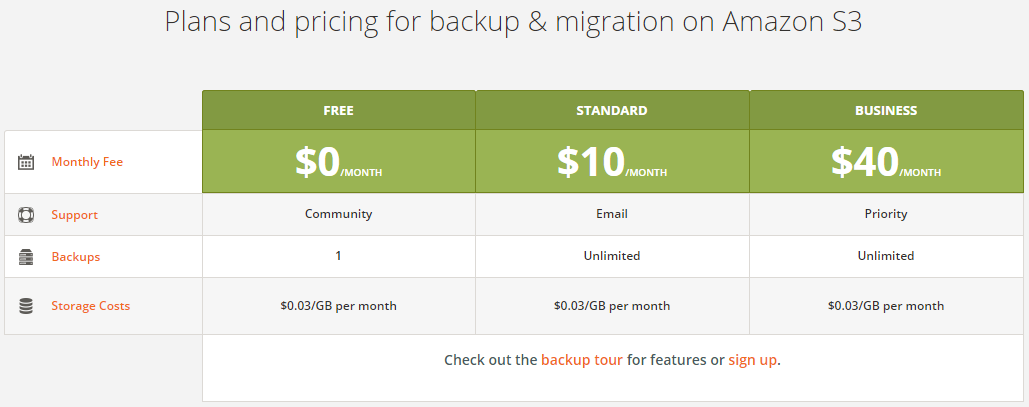This screenshot has width=1029, height=407.
Task: Click the lifebuoy Support icon
Action: pyautogui.click(x=26, y=215)
